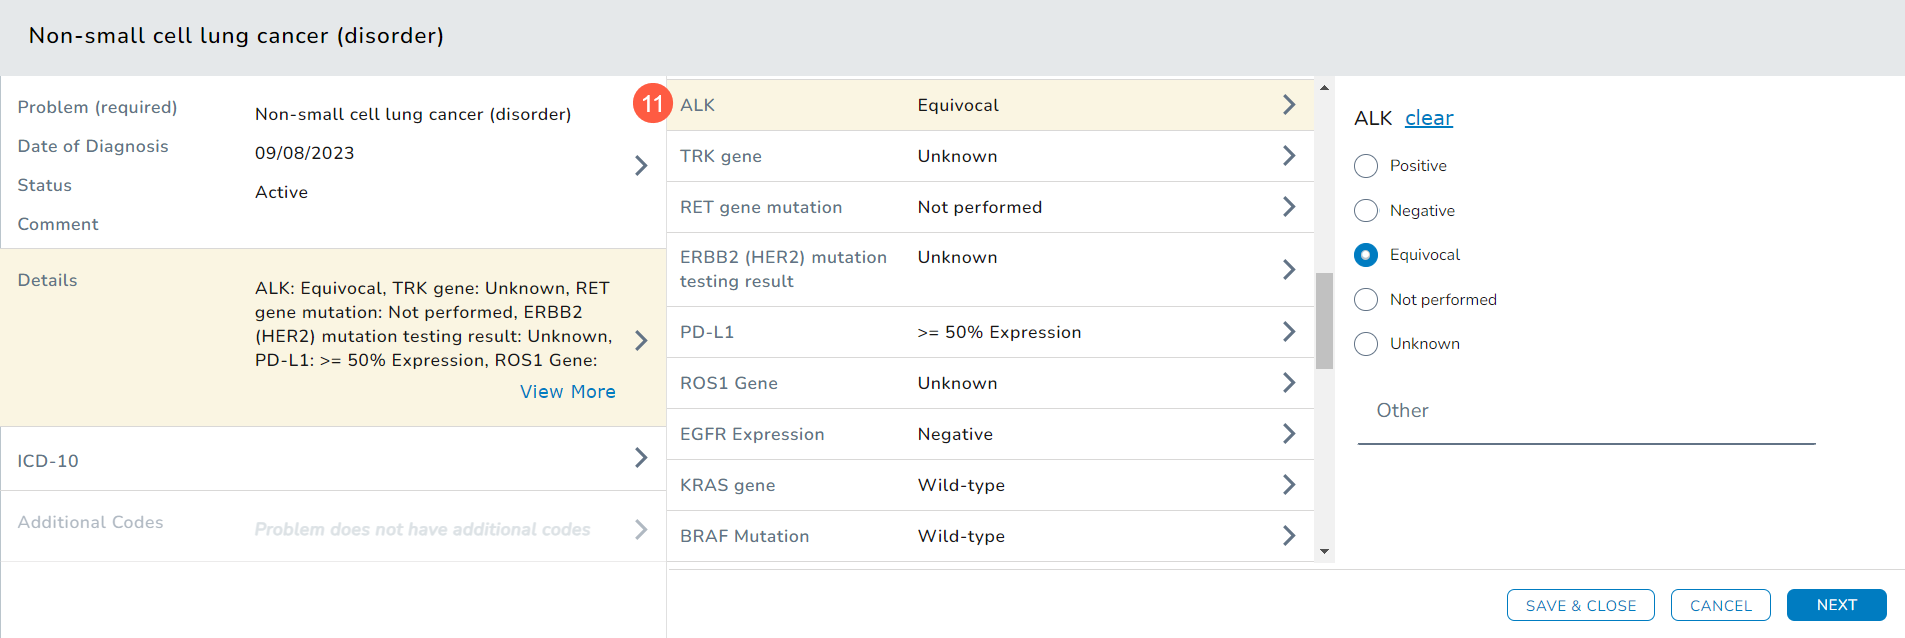Select the ERBB2 (HER2) mutation testing result item
1905x638 pixels.
tap(990, 269)
